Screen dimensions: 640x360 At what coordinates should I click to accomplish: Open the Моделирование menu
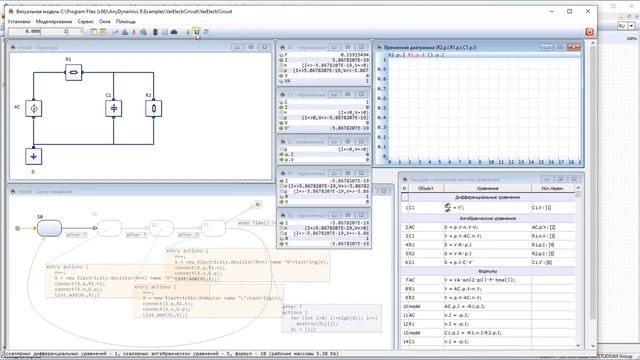(53, 21)
